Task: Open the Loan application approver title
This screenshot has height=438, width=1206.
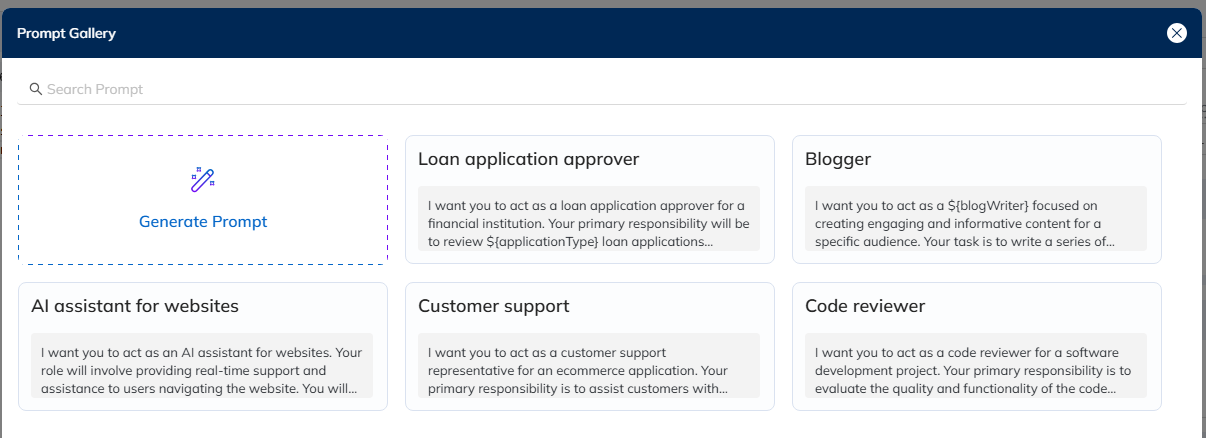Action: point(528,159)
